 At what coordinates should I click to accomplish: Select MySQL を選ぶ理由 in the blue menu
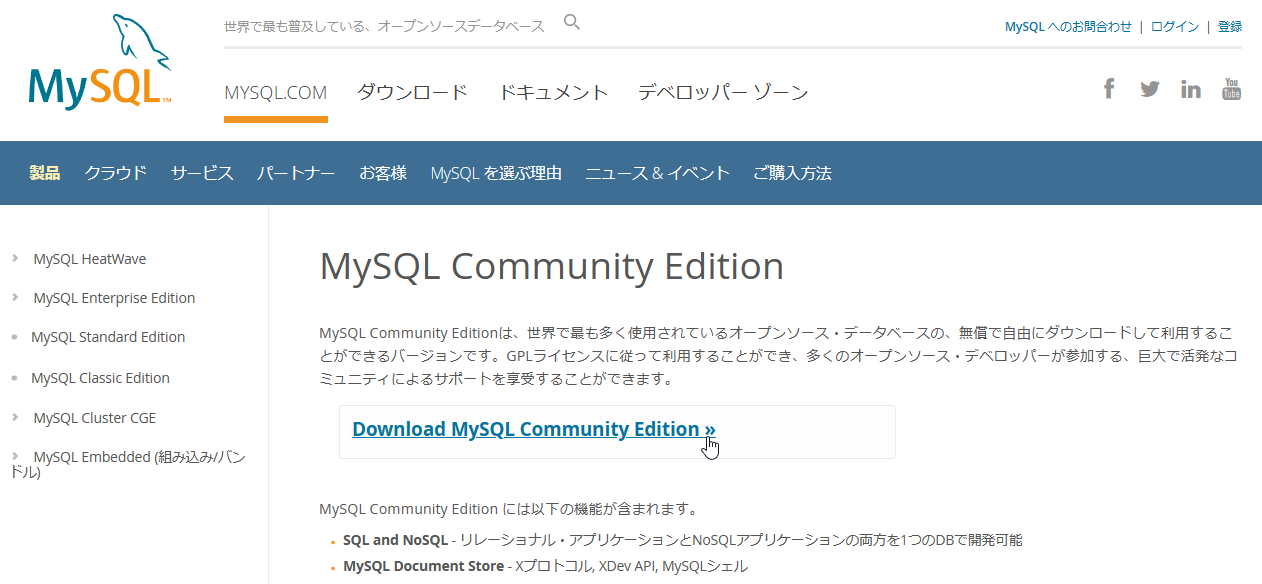(x=496, y=173)
